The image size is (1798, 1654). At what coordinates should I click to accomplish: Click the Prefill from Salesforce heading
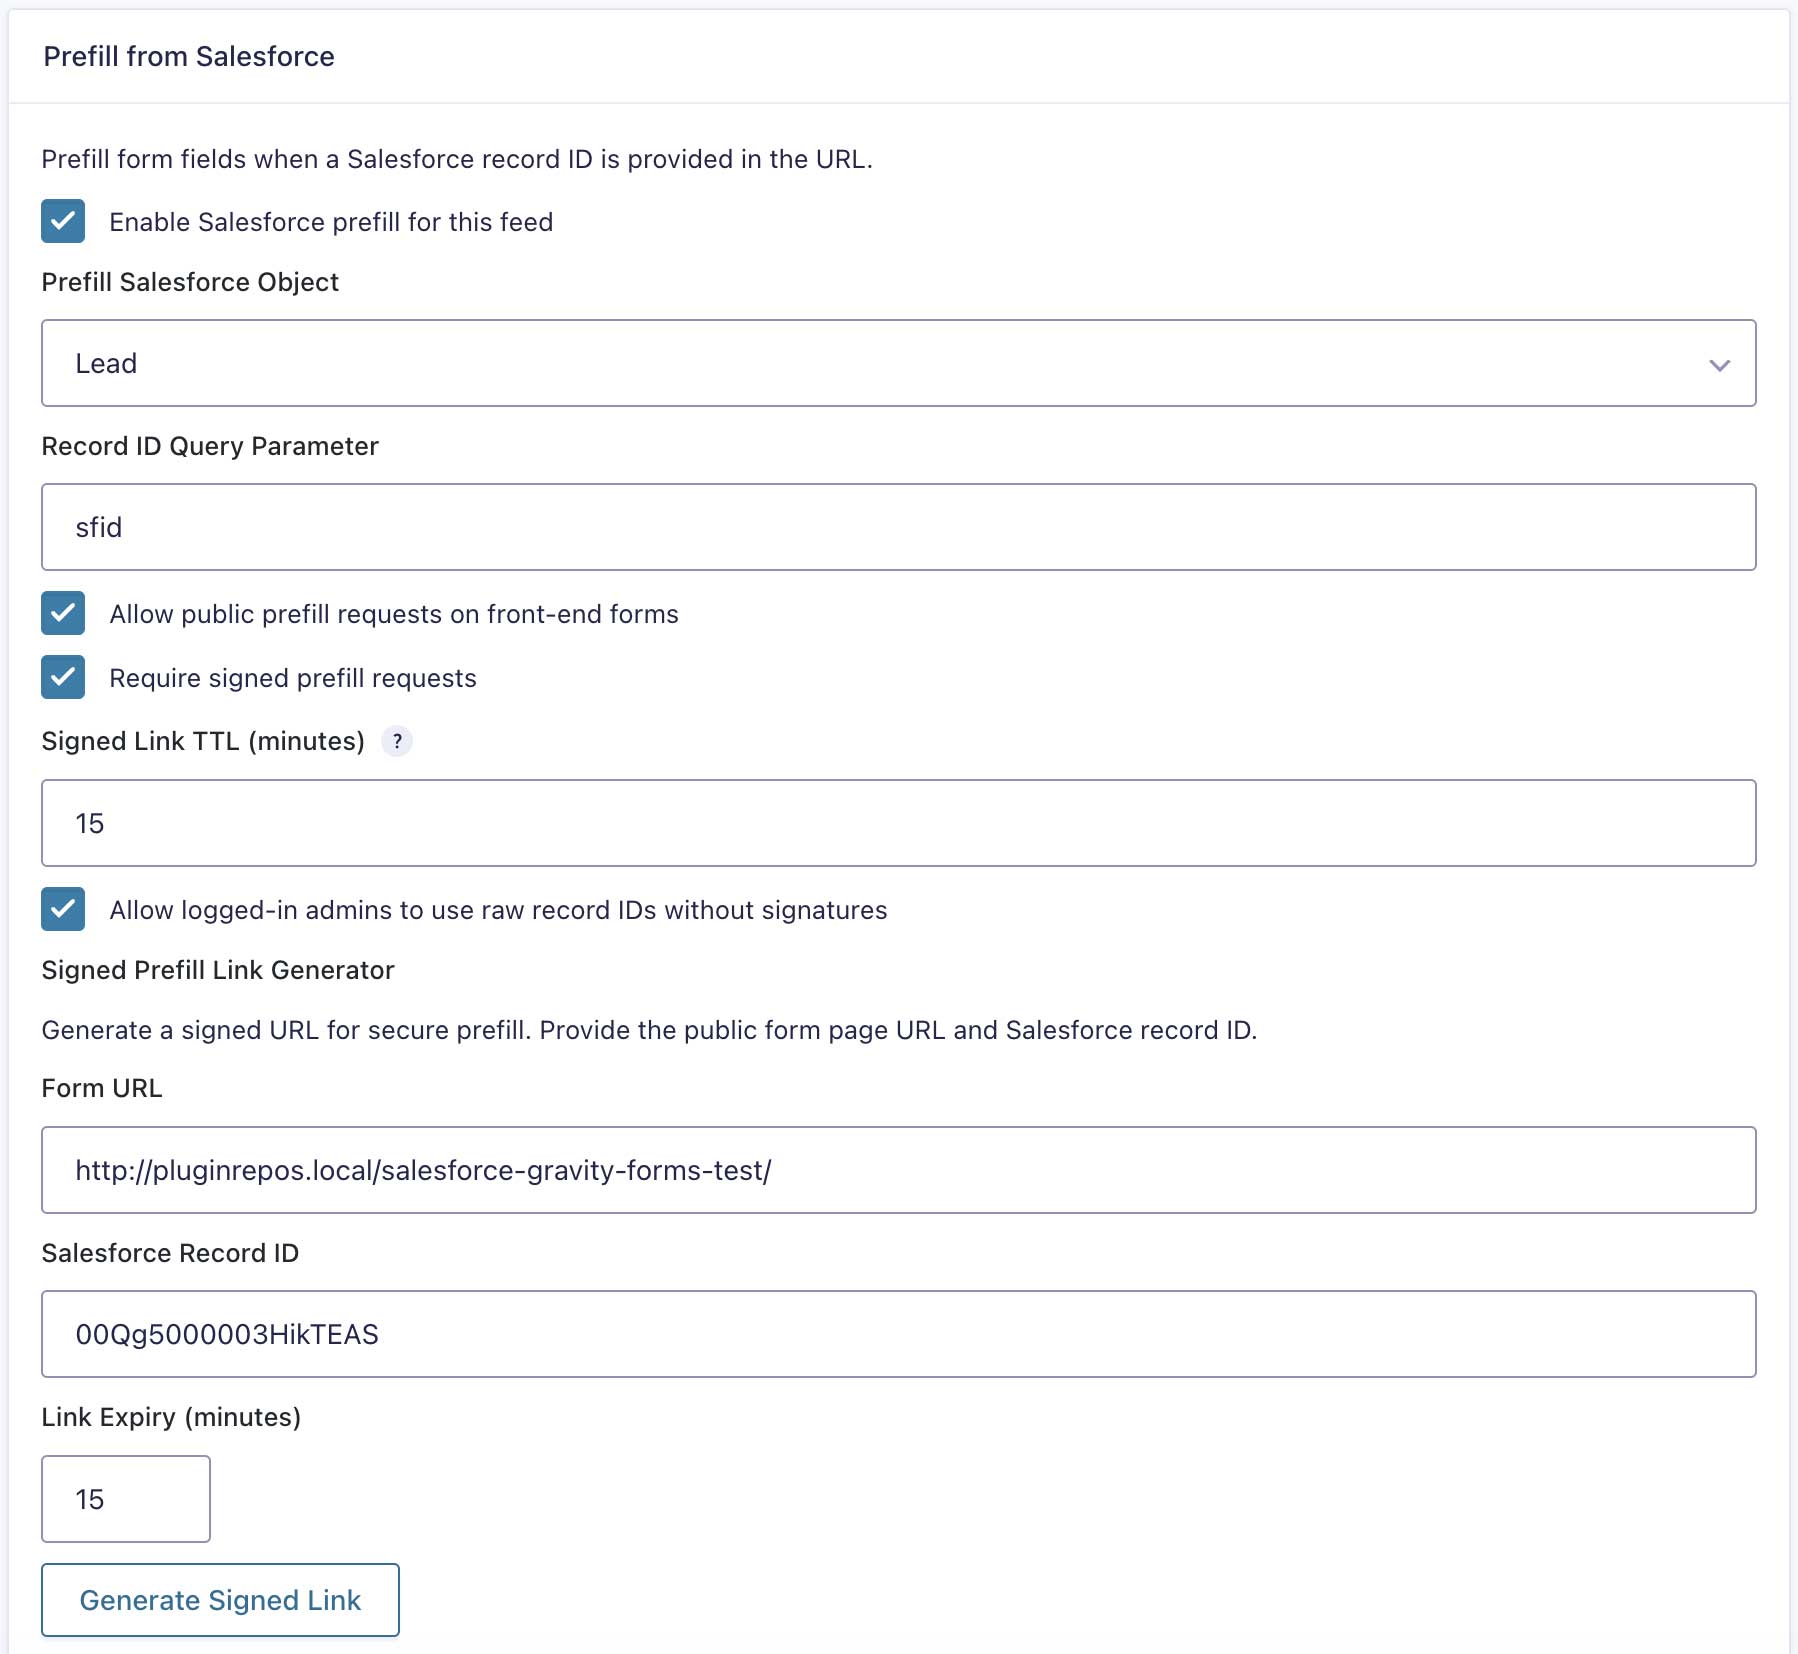tap(188, 57)
